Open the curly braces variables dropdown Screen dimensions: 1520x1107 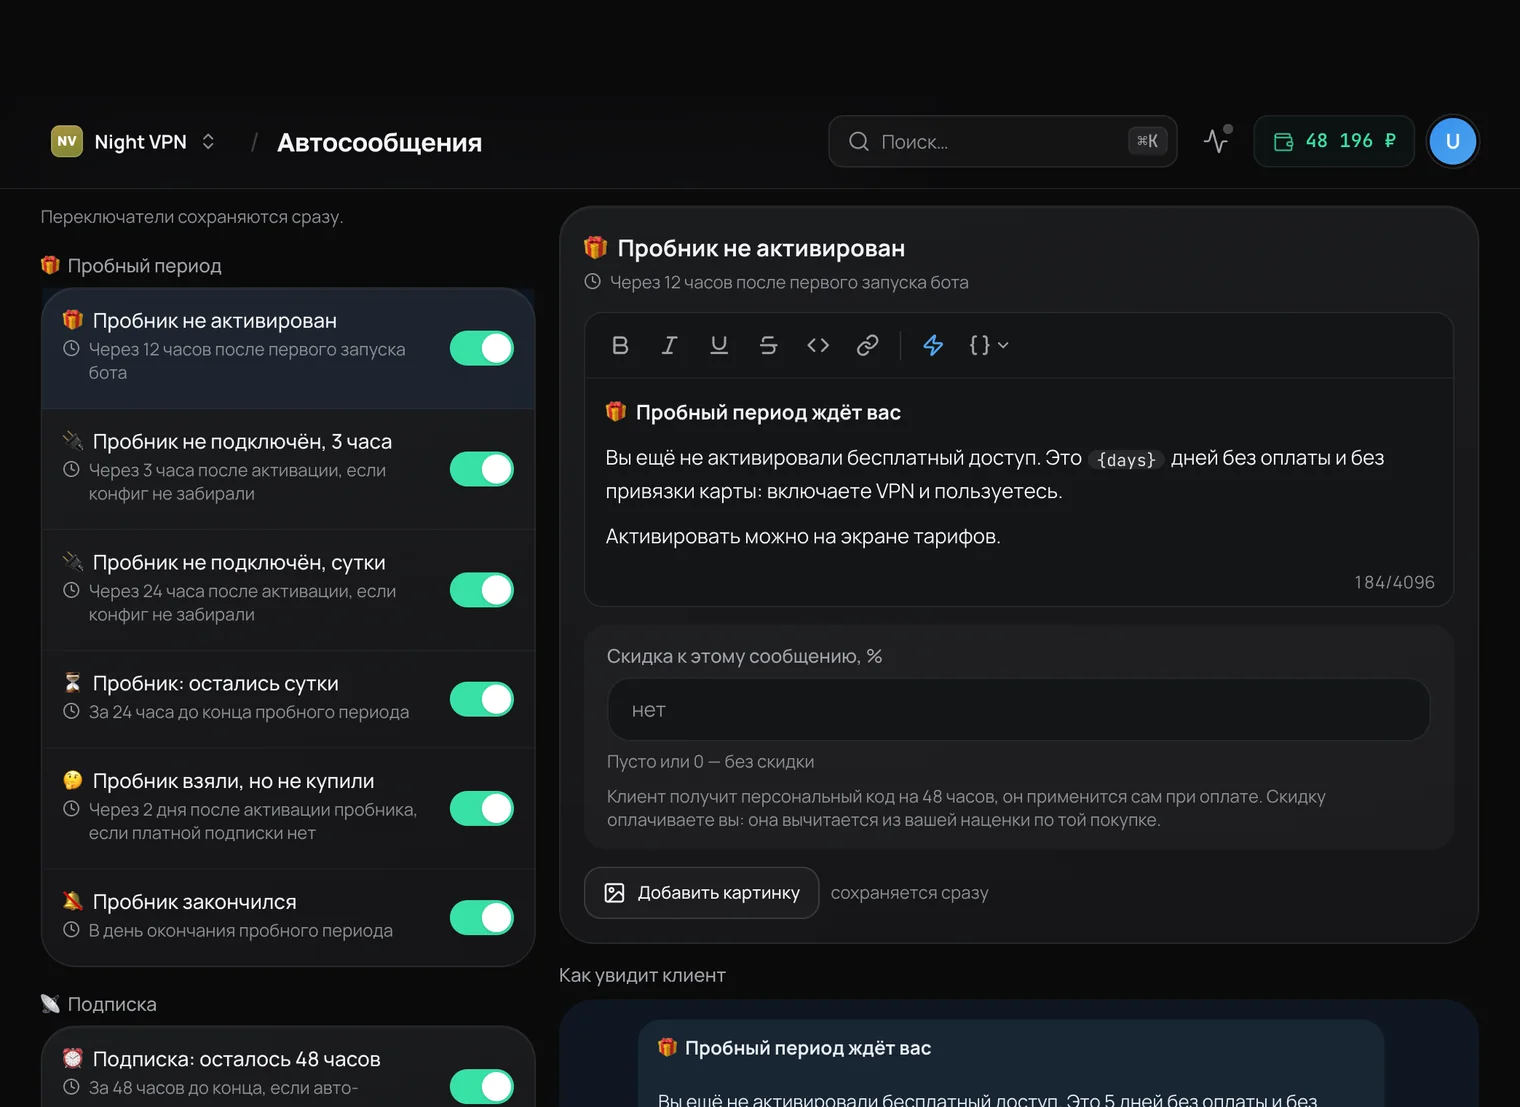click(x=988, y=345)
